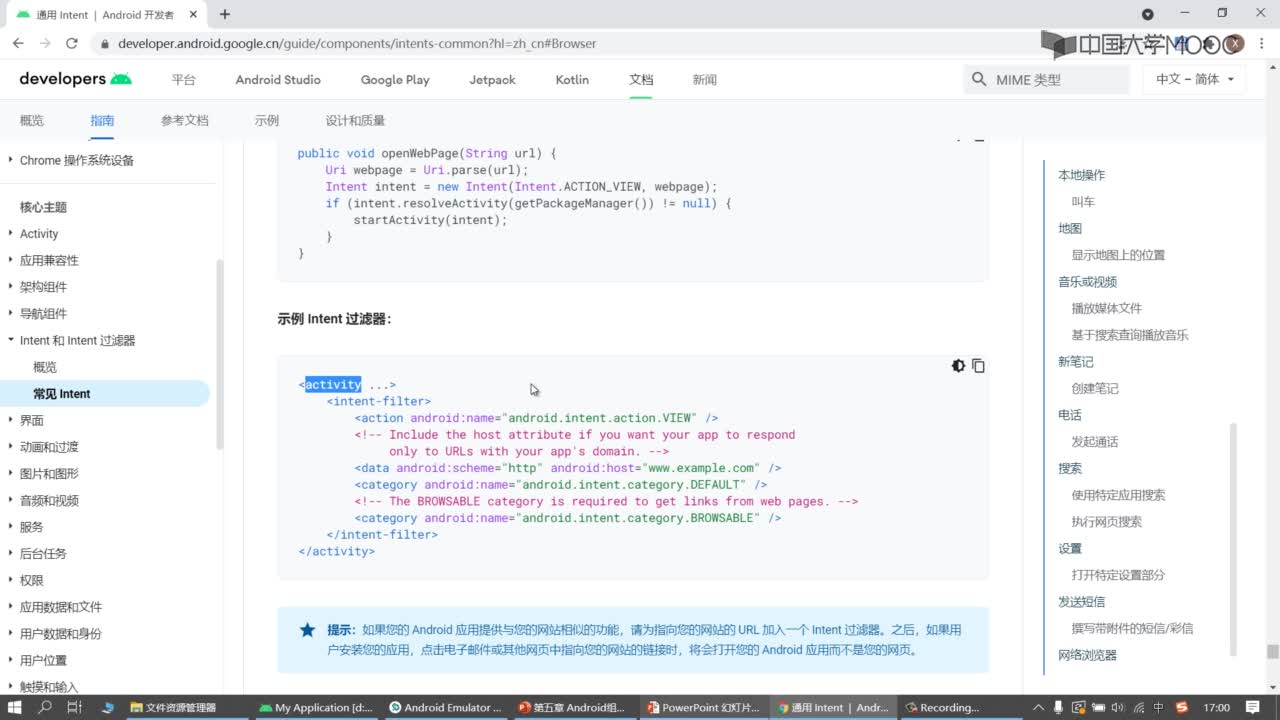The width and height of the screenshot is (1280, 720).
Task: Click the Sogou input method tray icon
Action: point(1181,707)
